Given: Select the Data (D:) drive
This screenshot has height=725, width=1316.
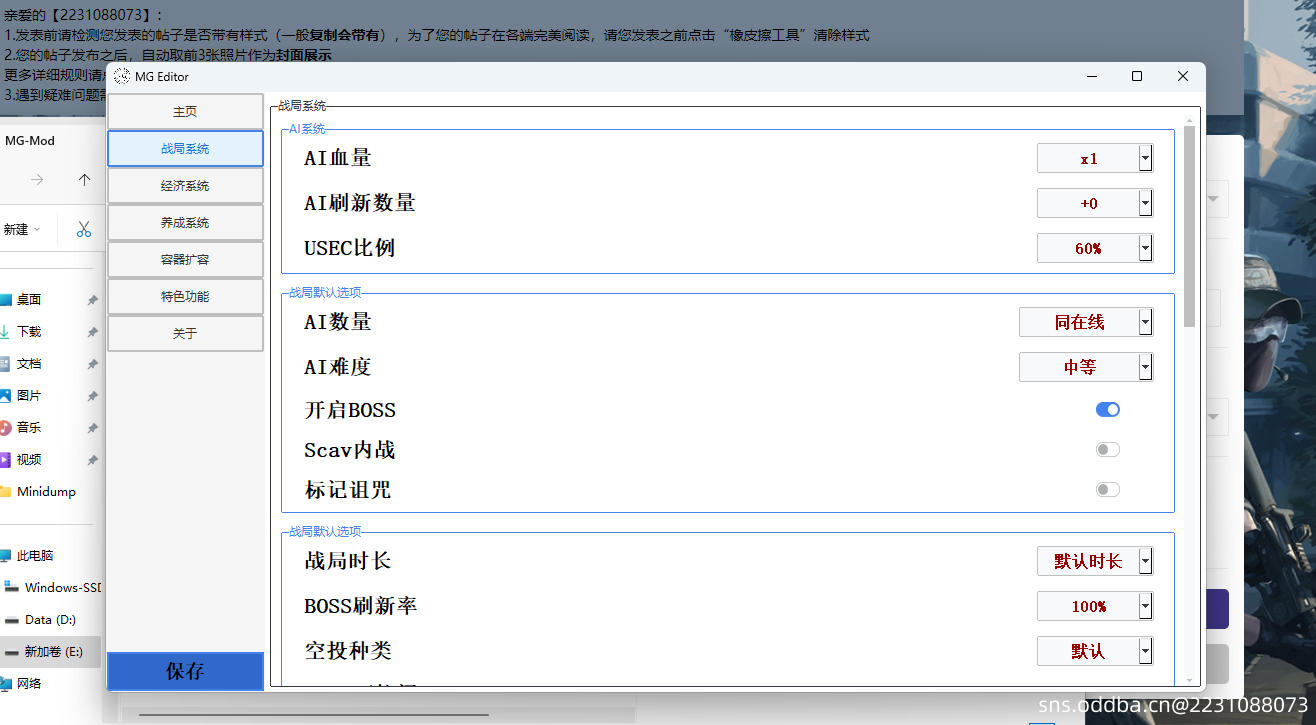Looking at the screenshot, I should 50,619.
